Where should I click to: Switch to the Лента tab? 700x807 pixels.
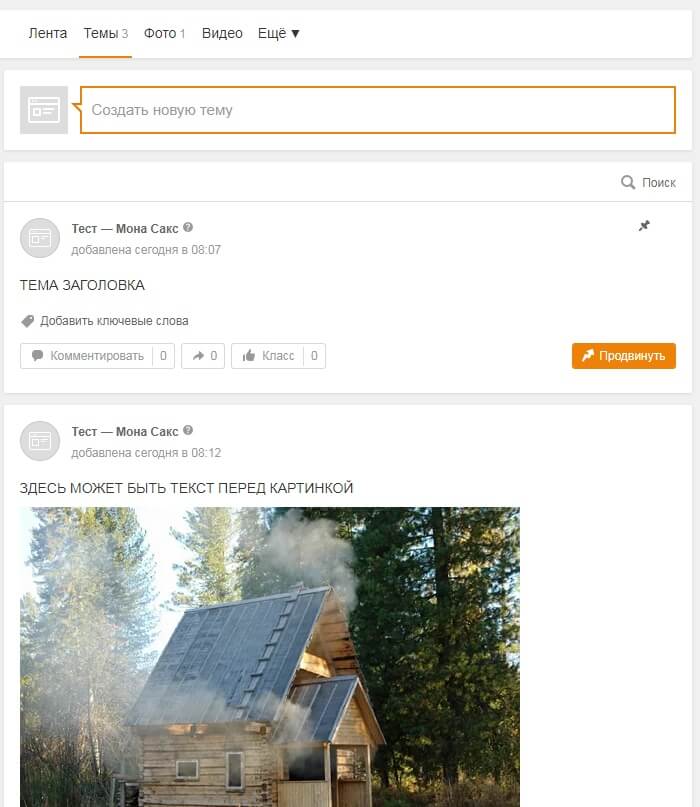[x=48, y=33]
